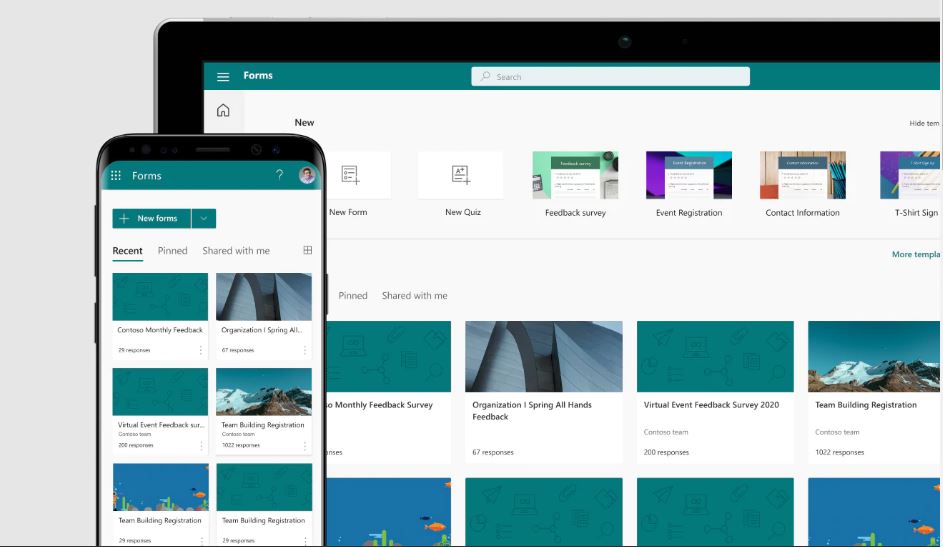The width and height of the screenshot is (943, 547).
Task: Click the New Form icon tile on the tablet
Action: tap(350, 174)
